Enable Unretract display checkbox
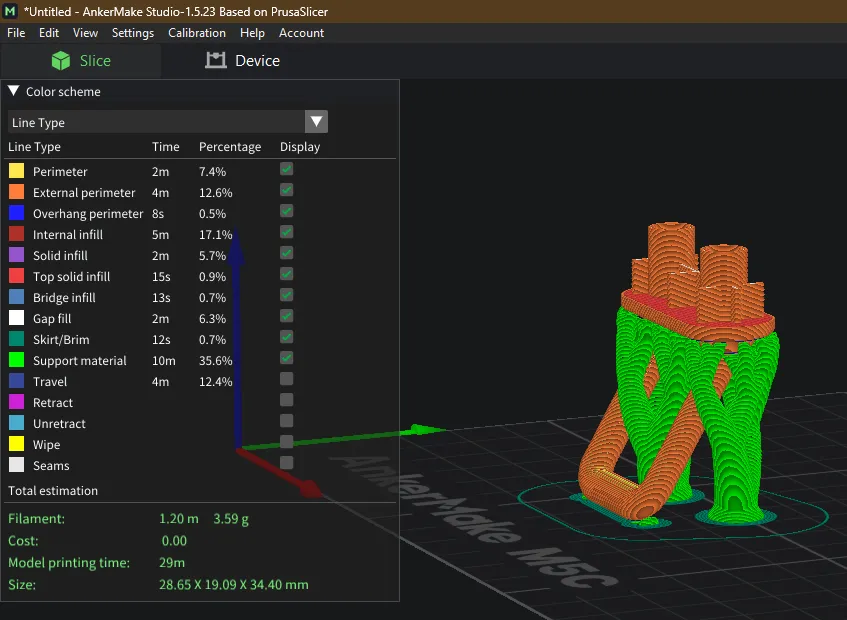 coord(287,421)
